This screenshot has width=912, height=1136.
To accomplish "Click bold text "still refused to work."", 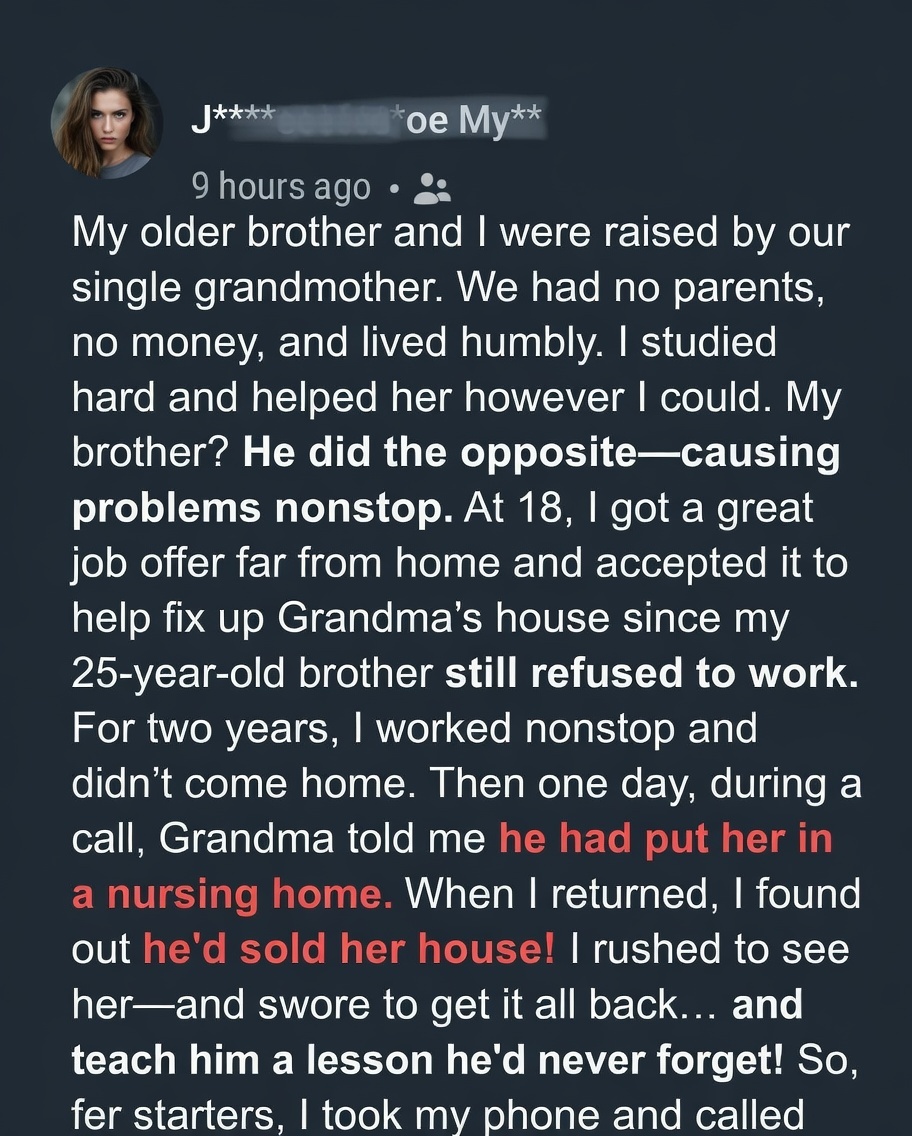I will [x=652, y=674].
